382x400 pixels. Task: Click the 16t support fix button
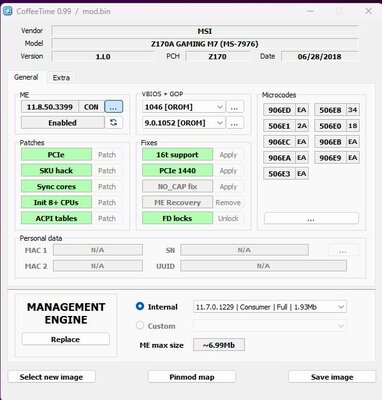coord(177,155)
